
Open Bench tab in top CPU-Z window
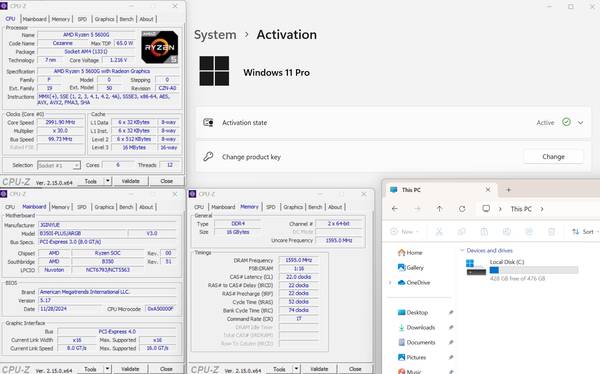pyautogui.click(x=127, y=19)
